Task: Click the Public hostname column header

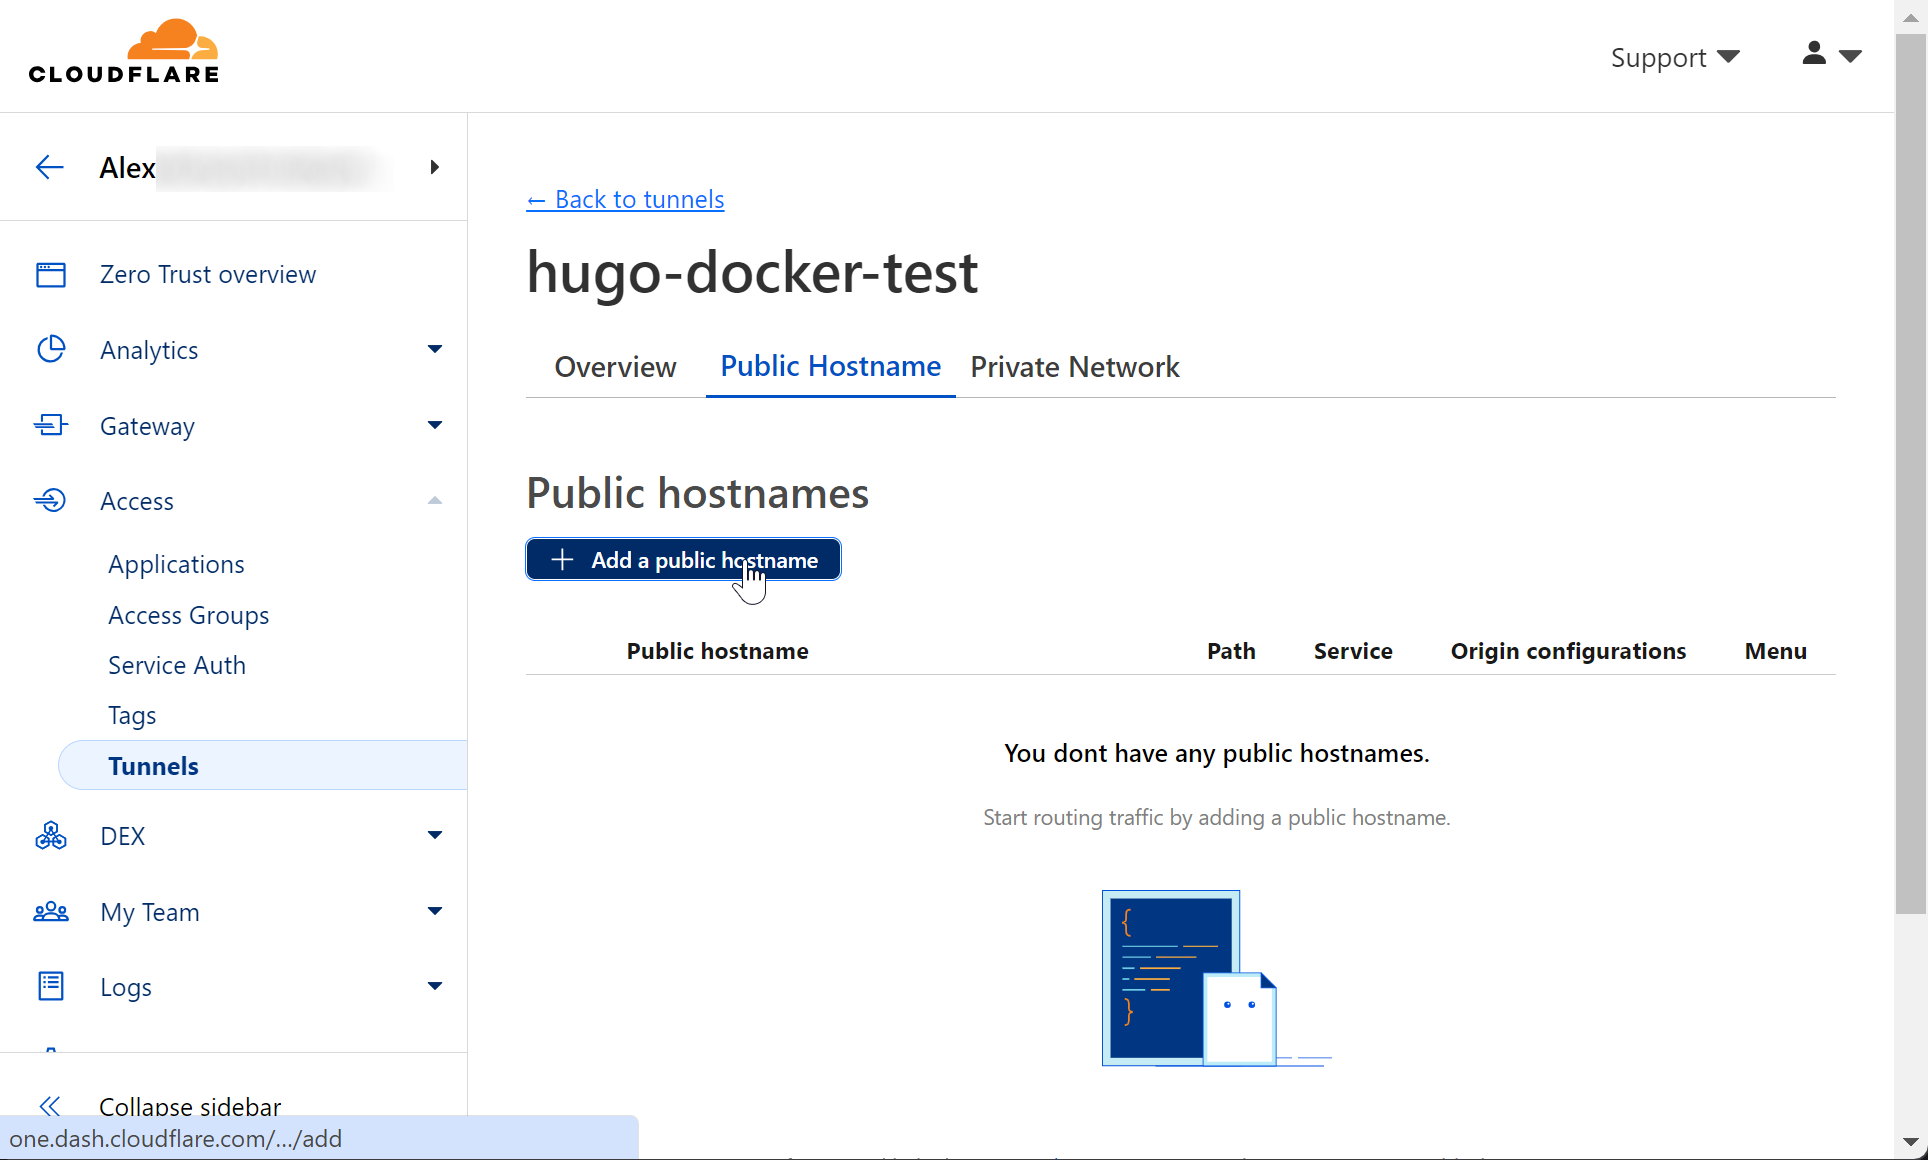Action: pyautogui.click(x=717, y=651)
